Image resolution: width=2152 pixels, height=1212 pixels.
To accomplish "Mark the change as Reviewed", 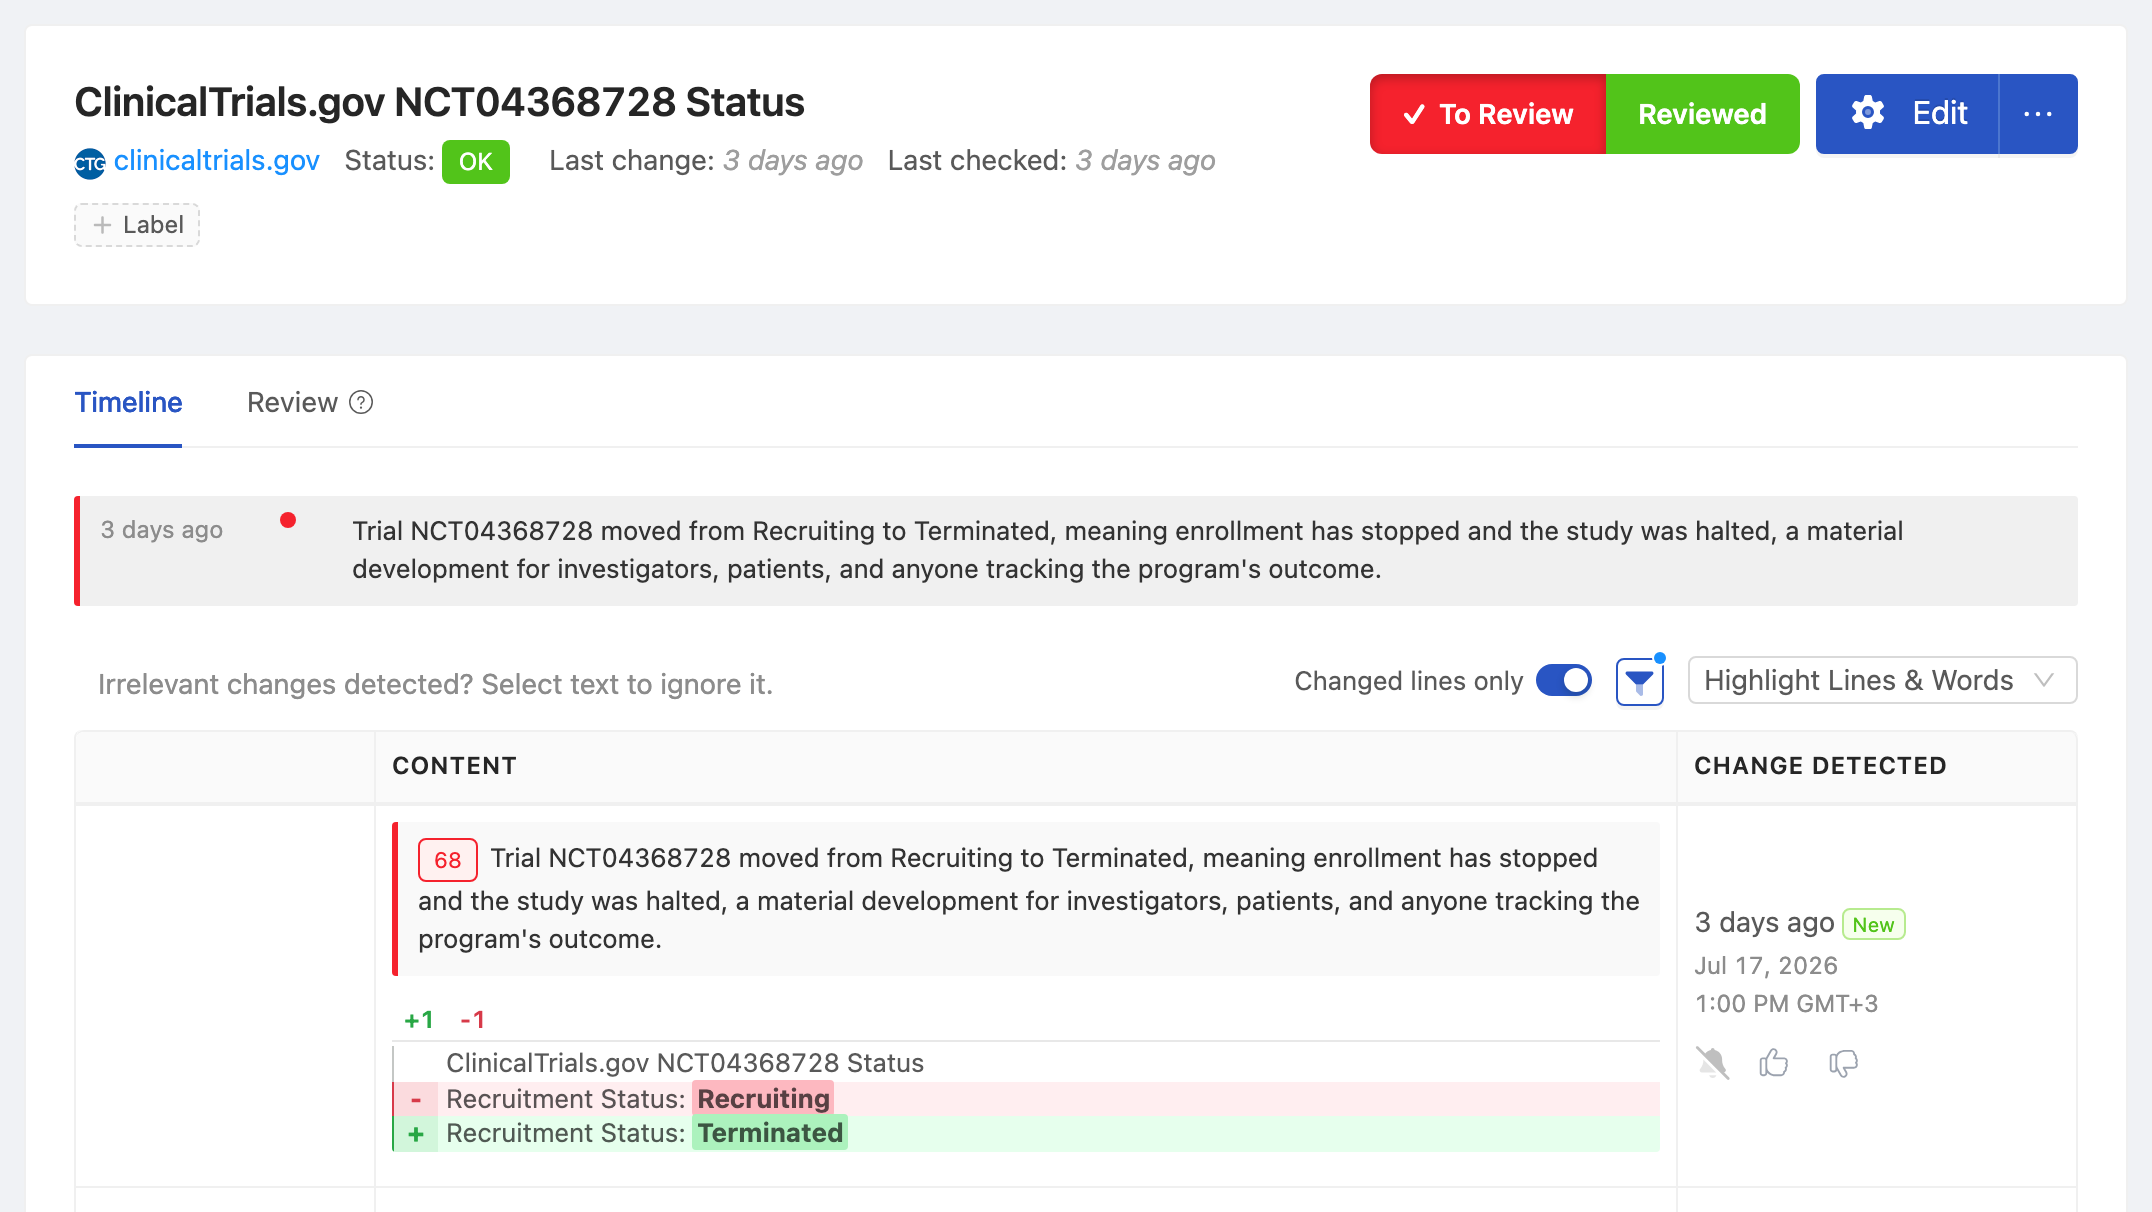I will click(1702, 114).
